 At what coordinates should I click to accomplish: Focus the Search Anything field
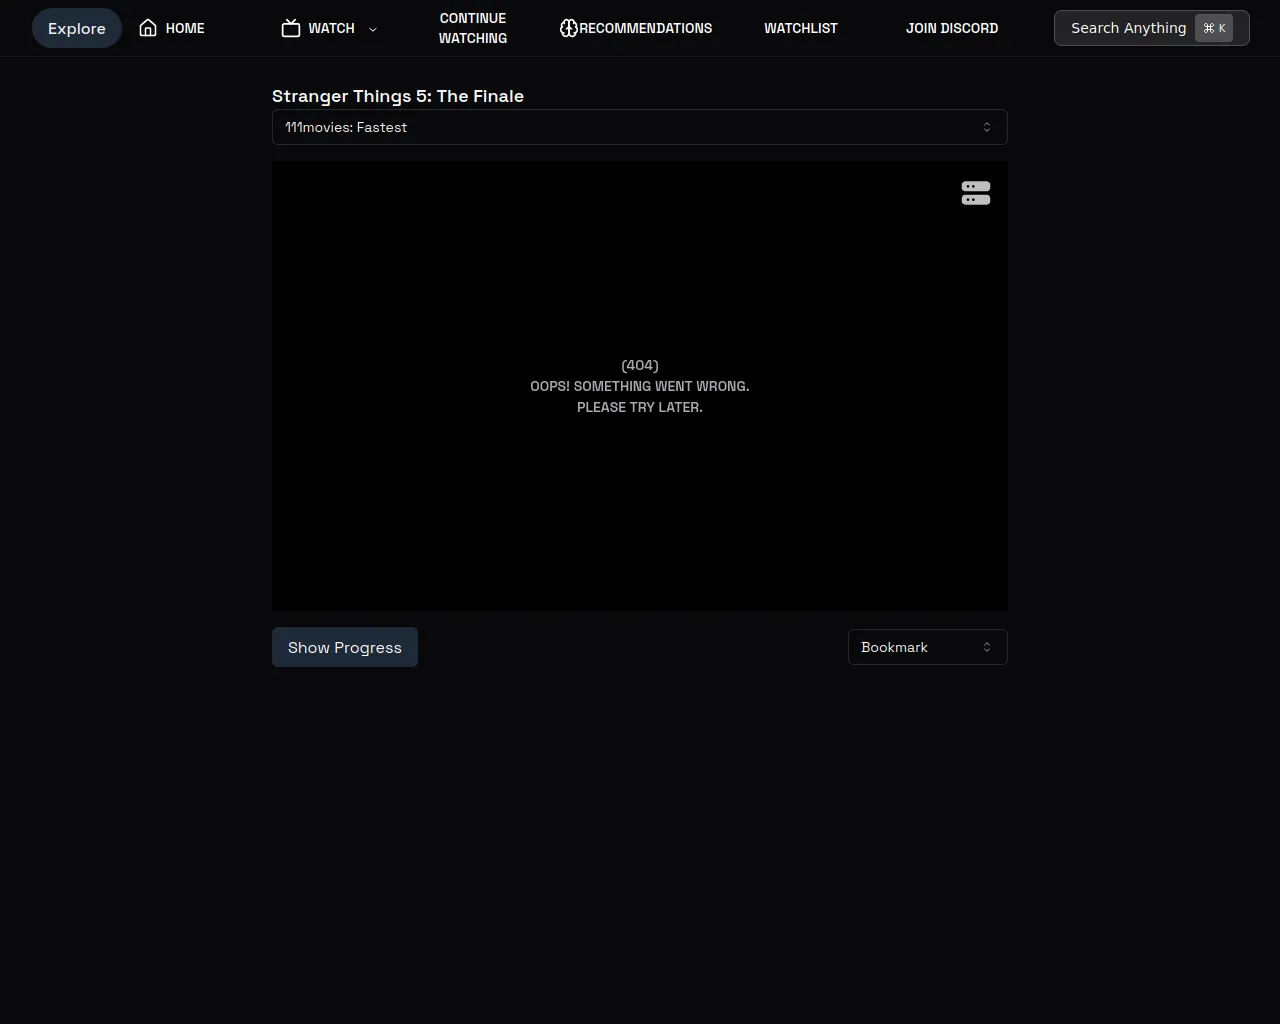click(1128, 28)
